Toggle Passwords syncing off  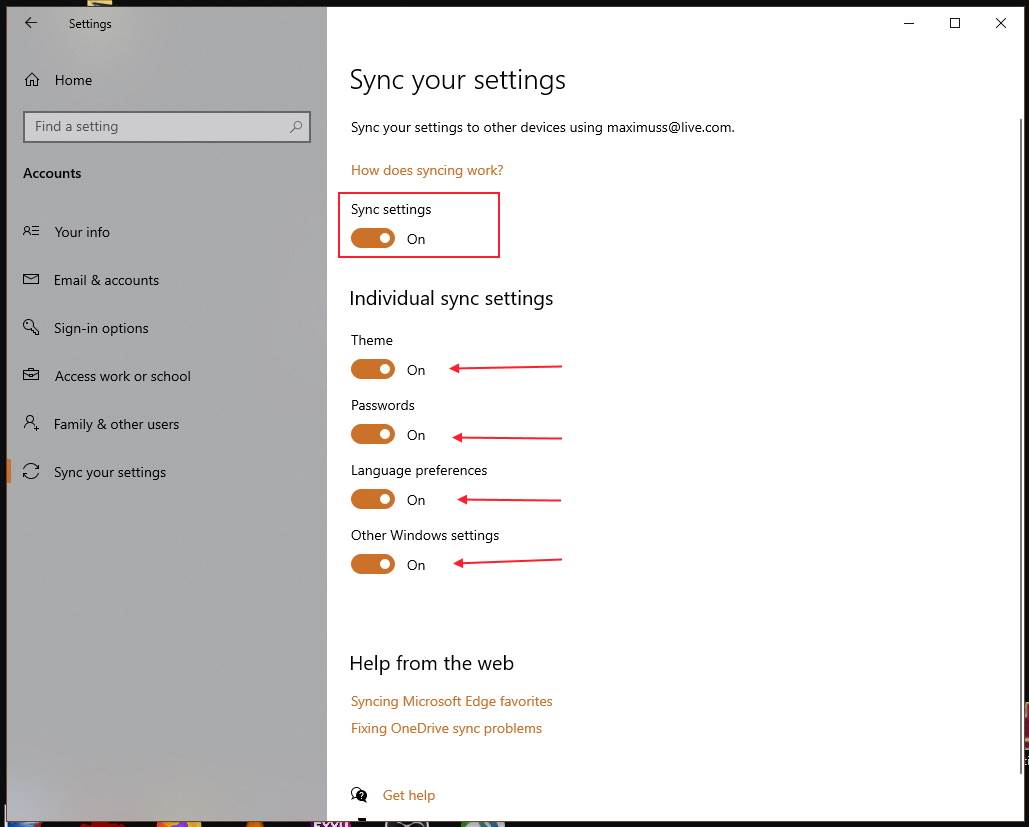coord(373,434)
